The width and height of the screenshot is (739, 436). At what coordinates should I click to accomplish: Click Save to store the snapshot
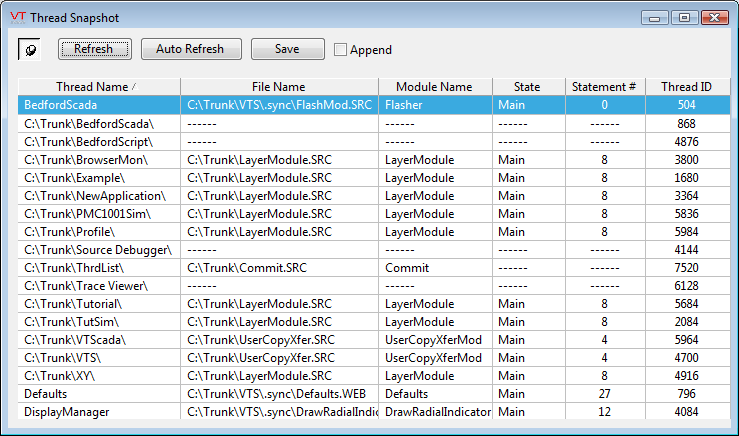click(x=287, y=49)
